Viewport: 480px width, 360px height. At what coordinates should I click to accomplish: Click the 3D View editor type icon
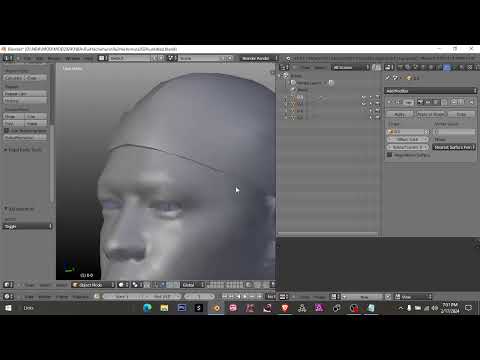pos(8,285)
